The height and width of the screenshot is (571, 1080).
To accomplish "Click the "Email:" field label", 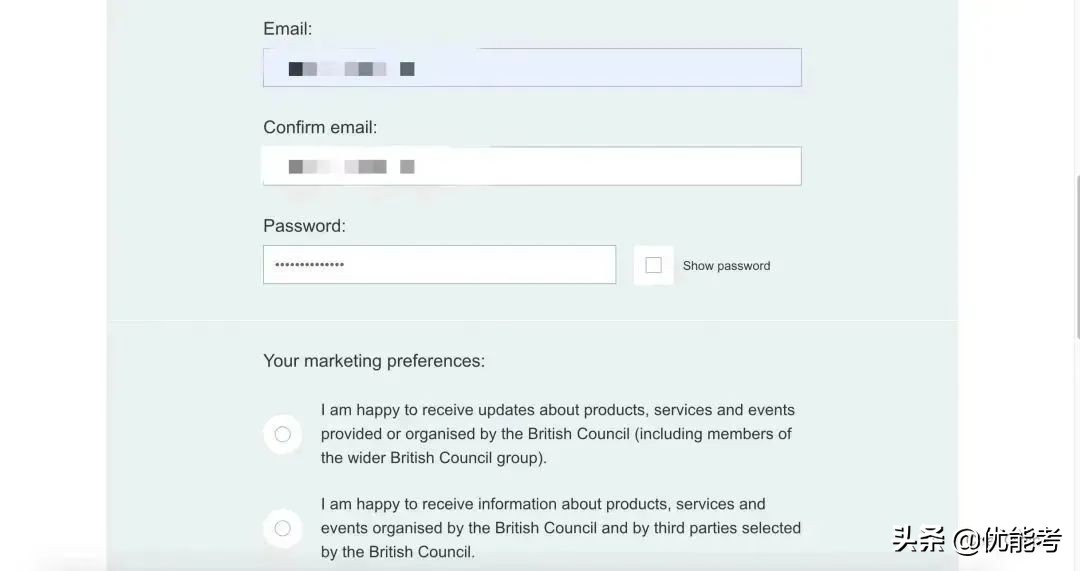I will coord(288,29).
